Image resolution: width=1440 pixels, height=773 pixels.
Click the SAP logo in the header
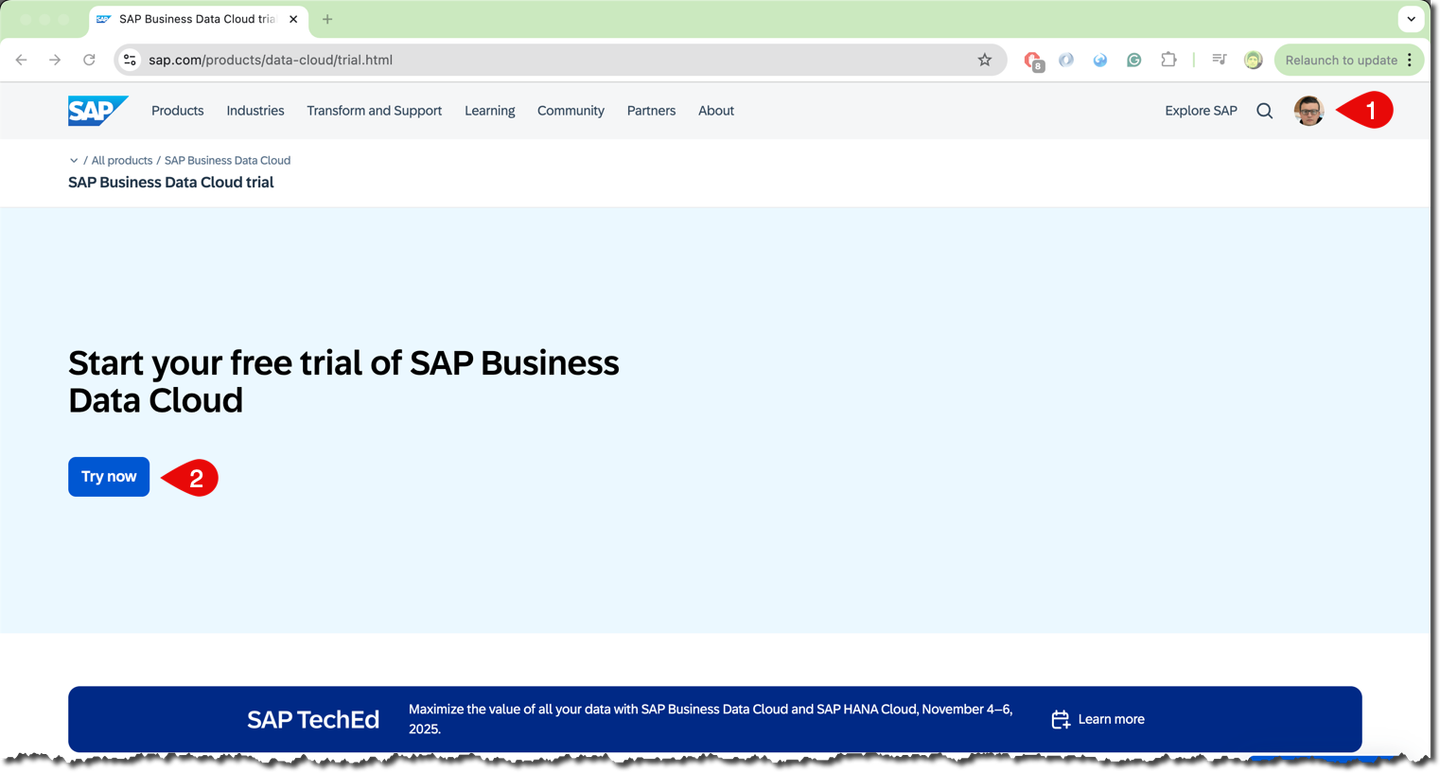click(x=98, y=111)
